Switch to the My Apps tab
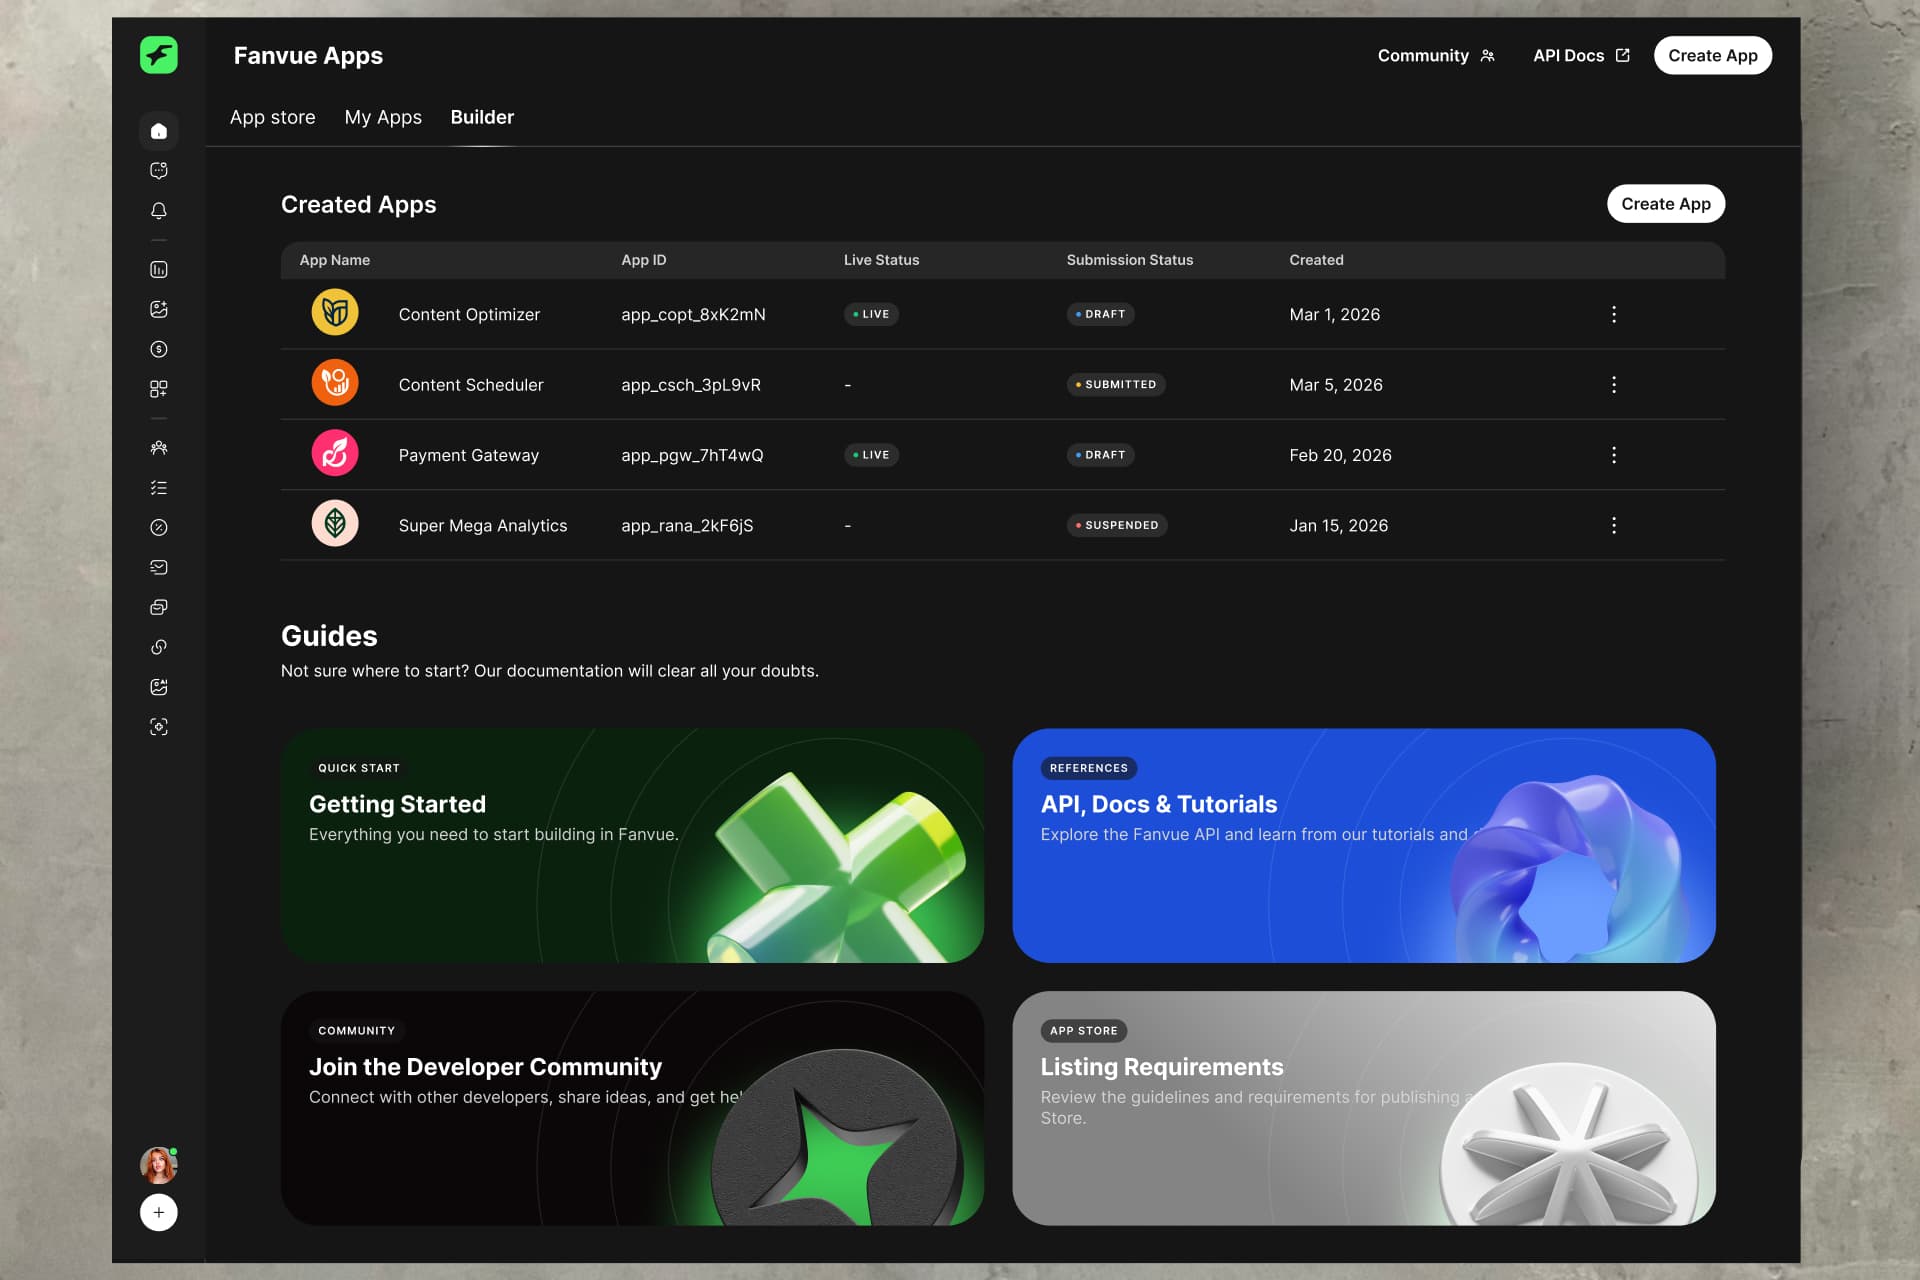Viewport: 1920px width, 1280px height. 383,117
